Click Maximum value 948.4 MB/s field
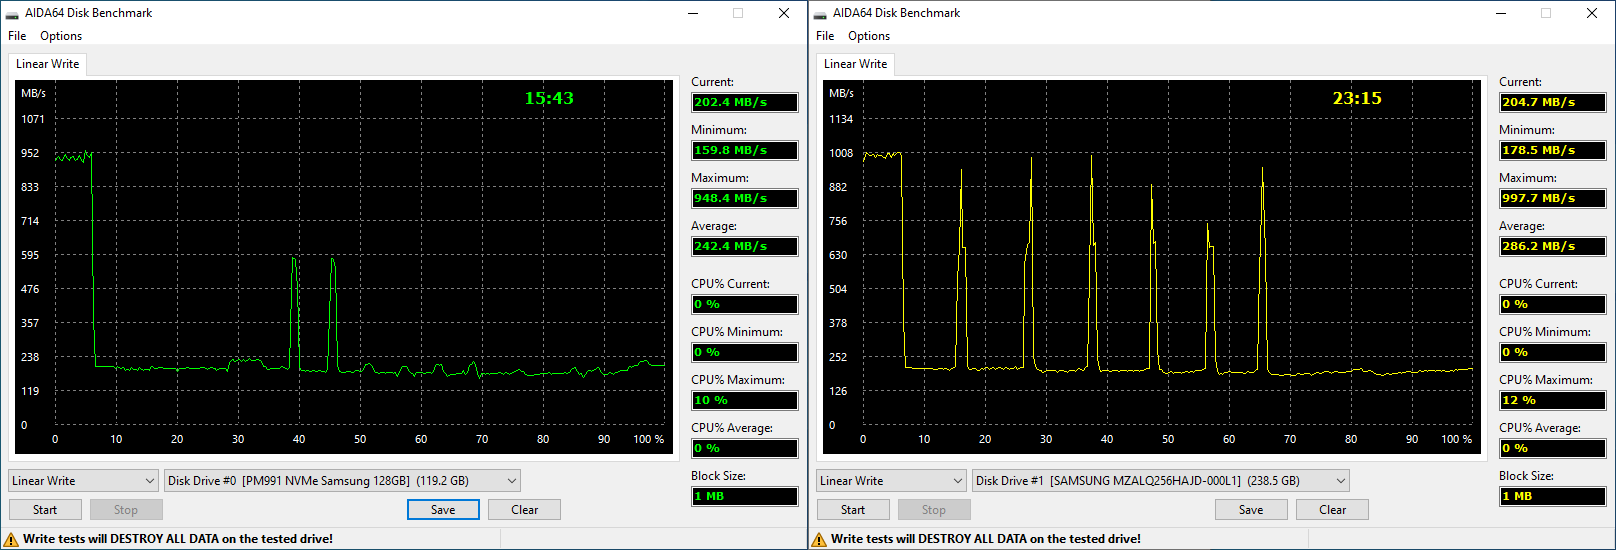The width and height of the screenshot is (1616, 550). [x=745, y=198]
